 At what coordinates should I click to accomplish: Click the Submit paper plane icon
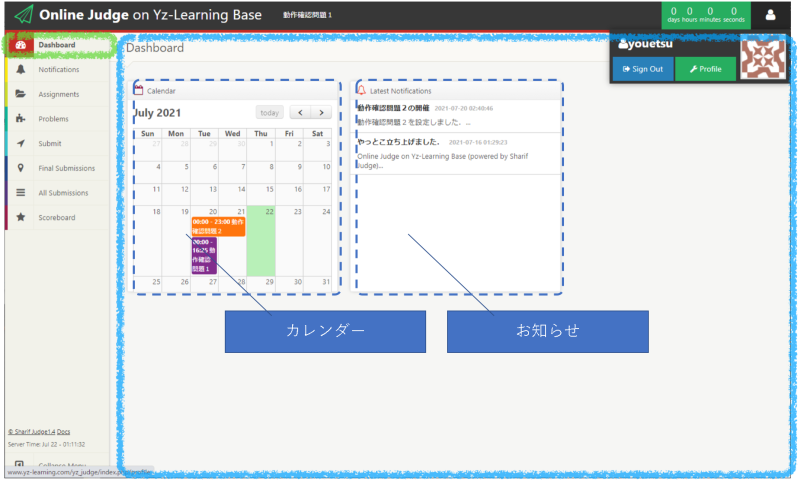pyautogui.click(x=20, y=143)
